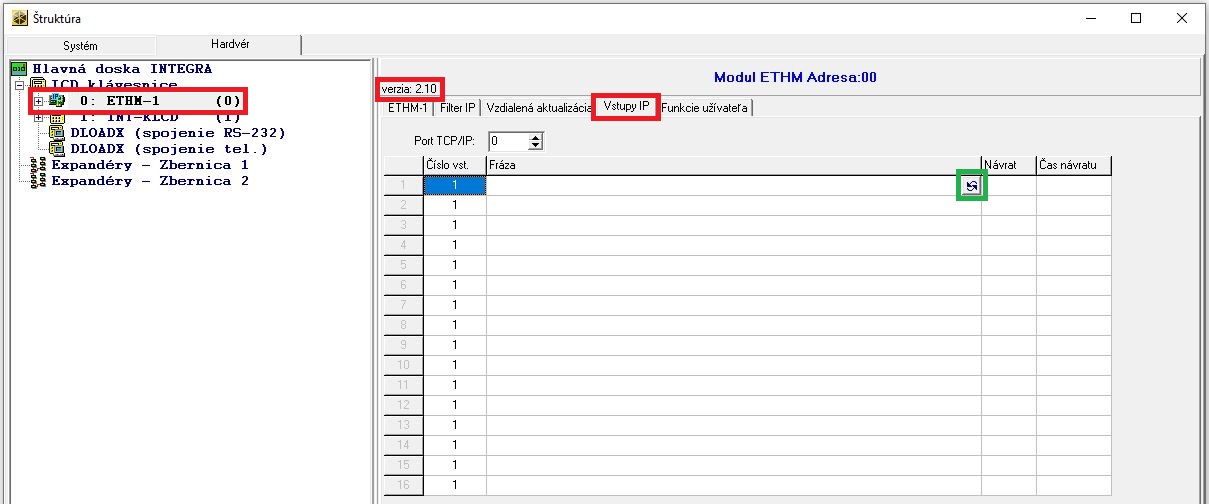Switch to the Funkcie užívateľa tab
The height and width of the screenshot is (504, 1209).
tap(704, 108)
